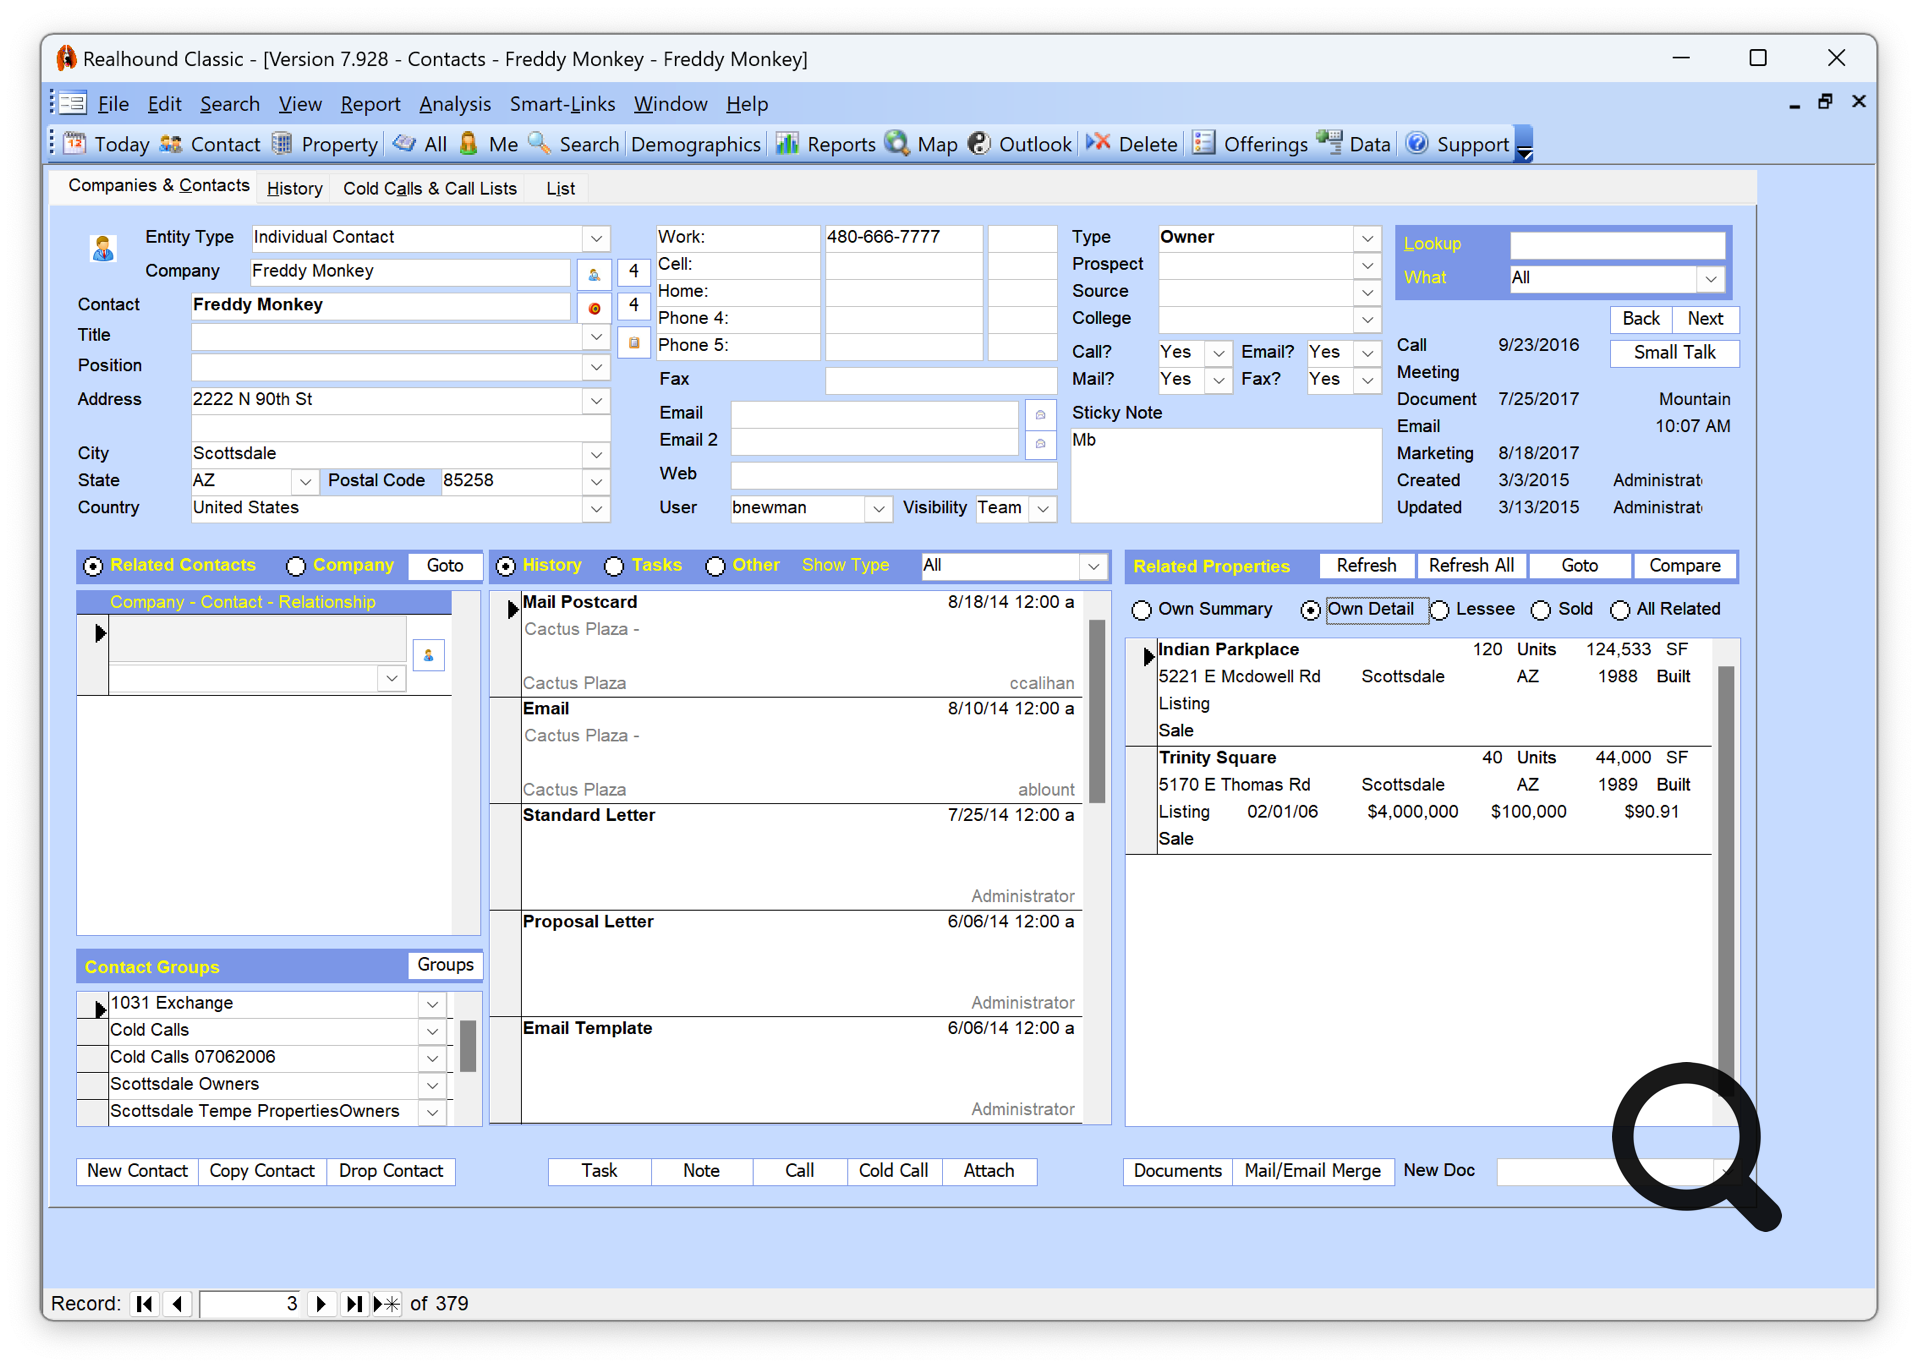Image resolution: width=1918 pixels, height=1368 pixels.
Task: Expand the Entity Type dropdown
Action: click(x=596, y=238)
